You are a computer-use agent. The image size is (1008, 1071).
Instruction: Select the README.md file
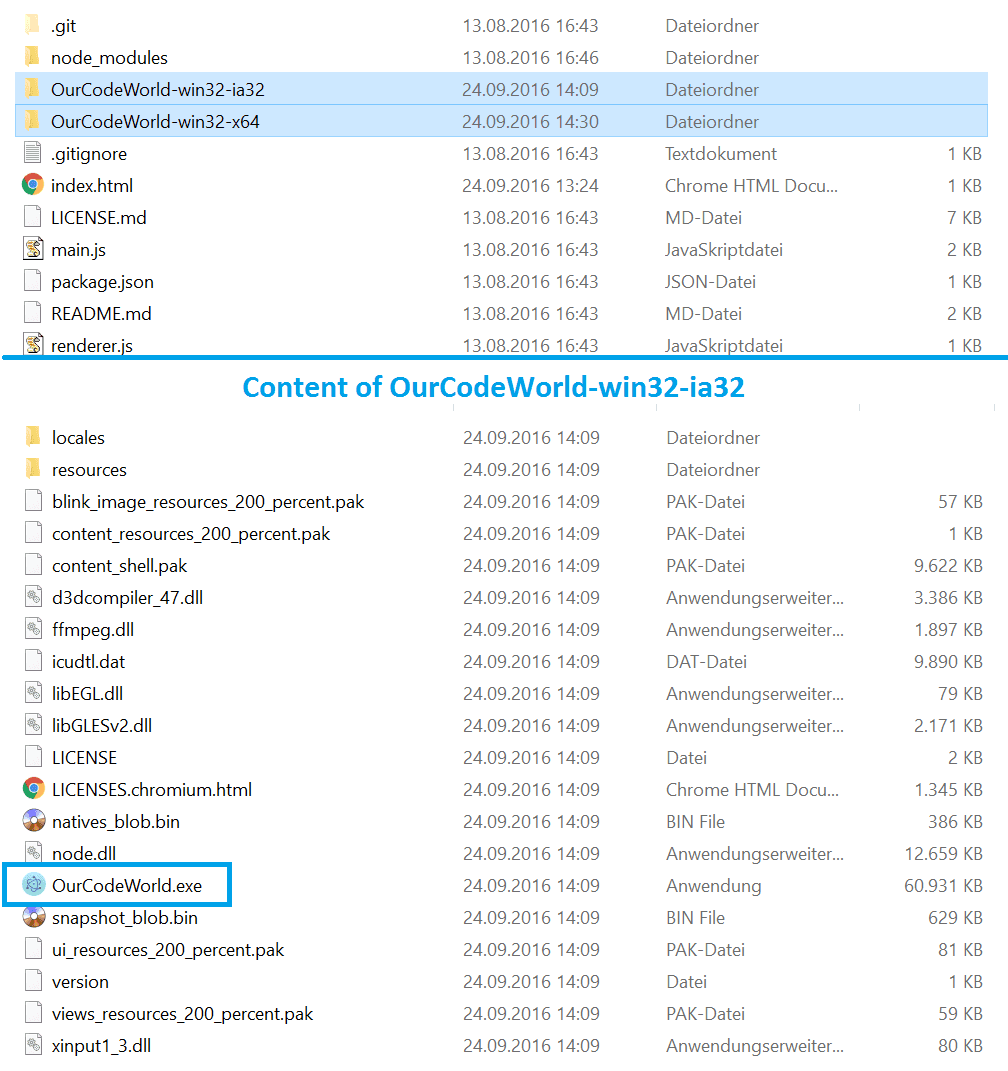click(101, 314)
